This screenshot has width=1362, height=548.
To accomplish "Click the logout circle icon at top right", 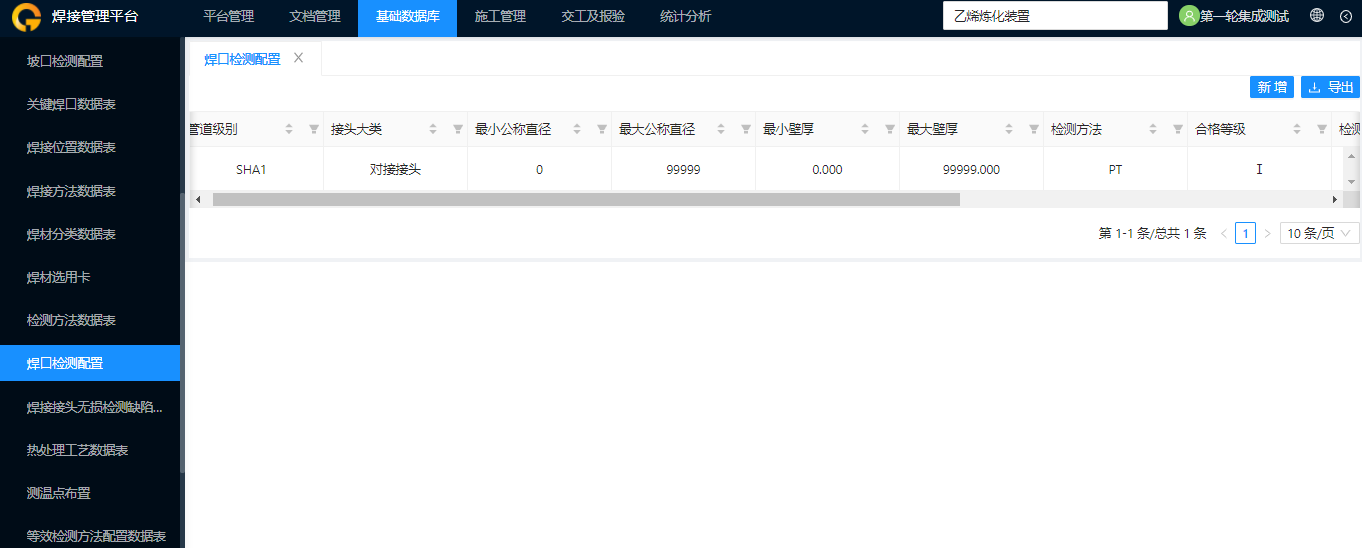I will pos(1345,16).
